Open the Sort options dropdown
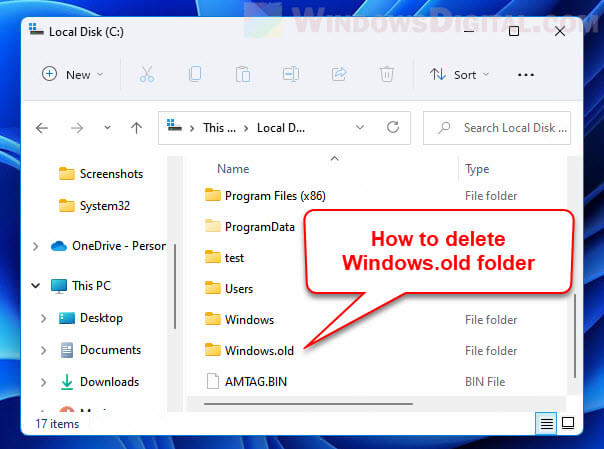604x449 pixels. (x=460, y=74)
